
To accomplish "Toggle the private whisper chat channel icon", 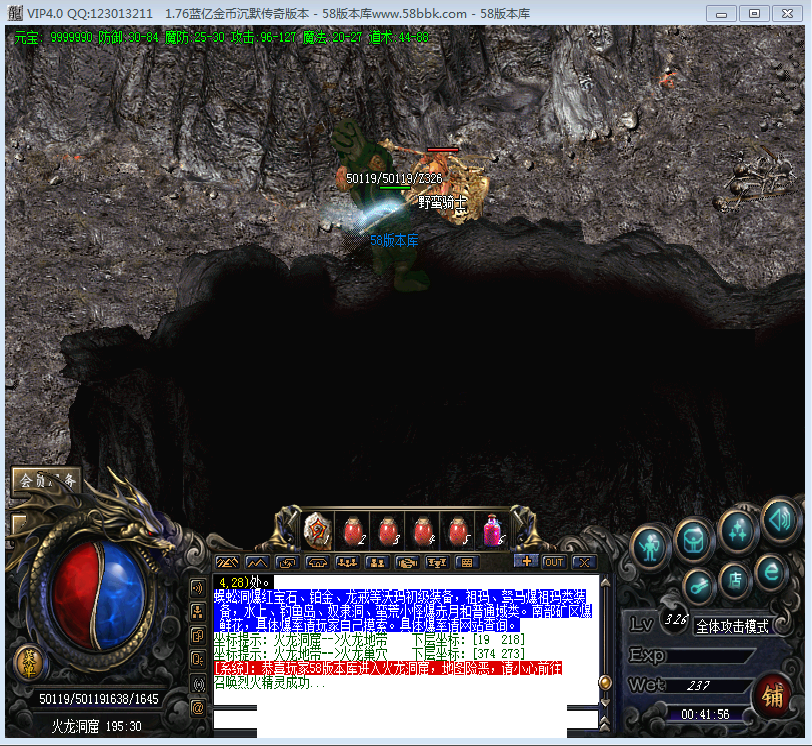I will click(198, 636).
